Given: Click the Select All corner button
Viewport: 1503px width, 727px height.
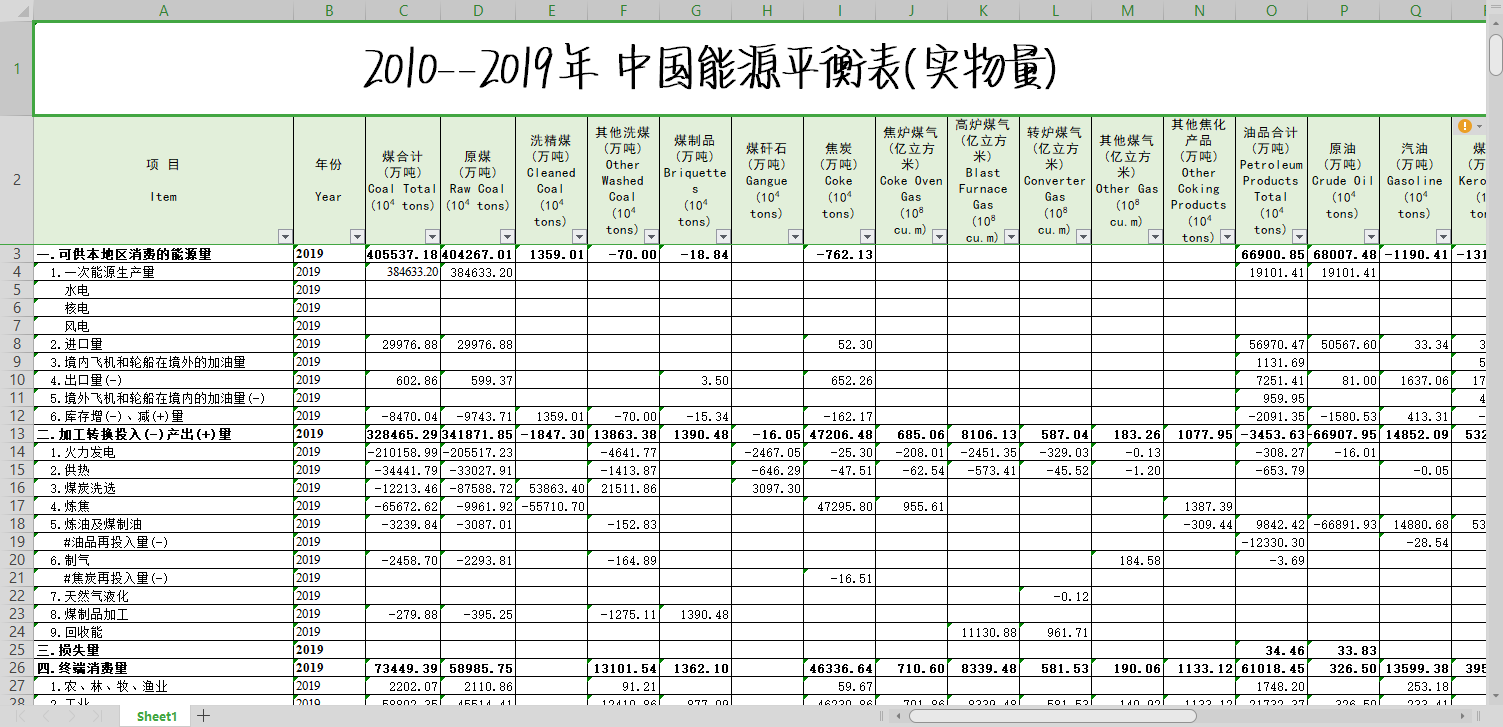Looking at the screenshot, I should click(16, 10).
